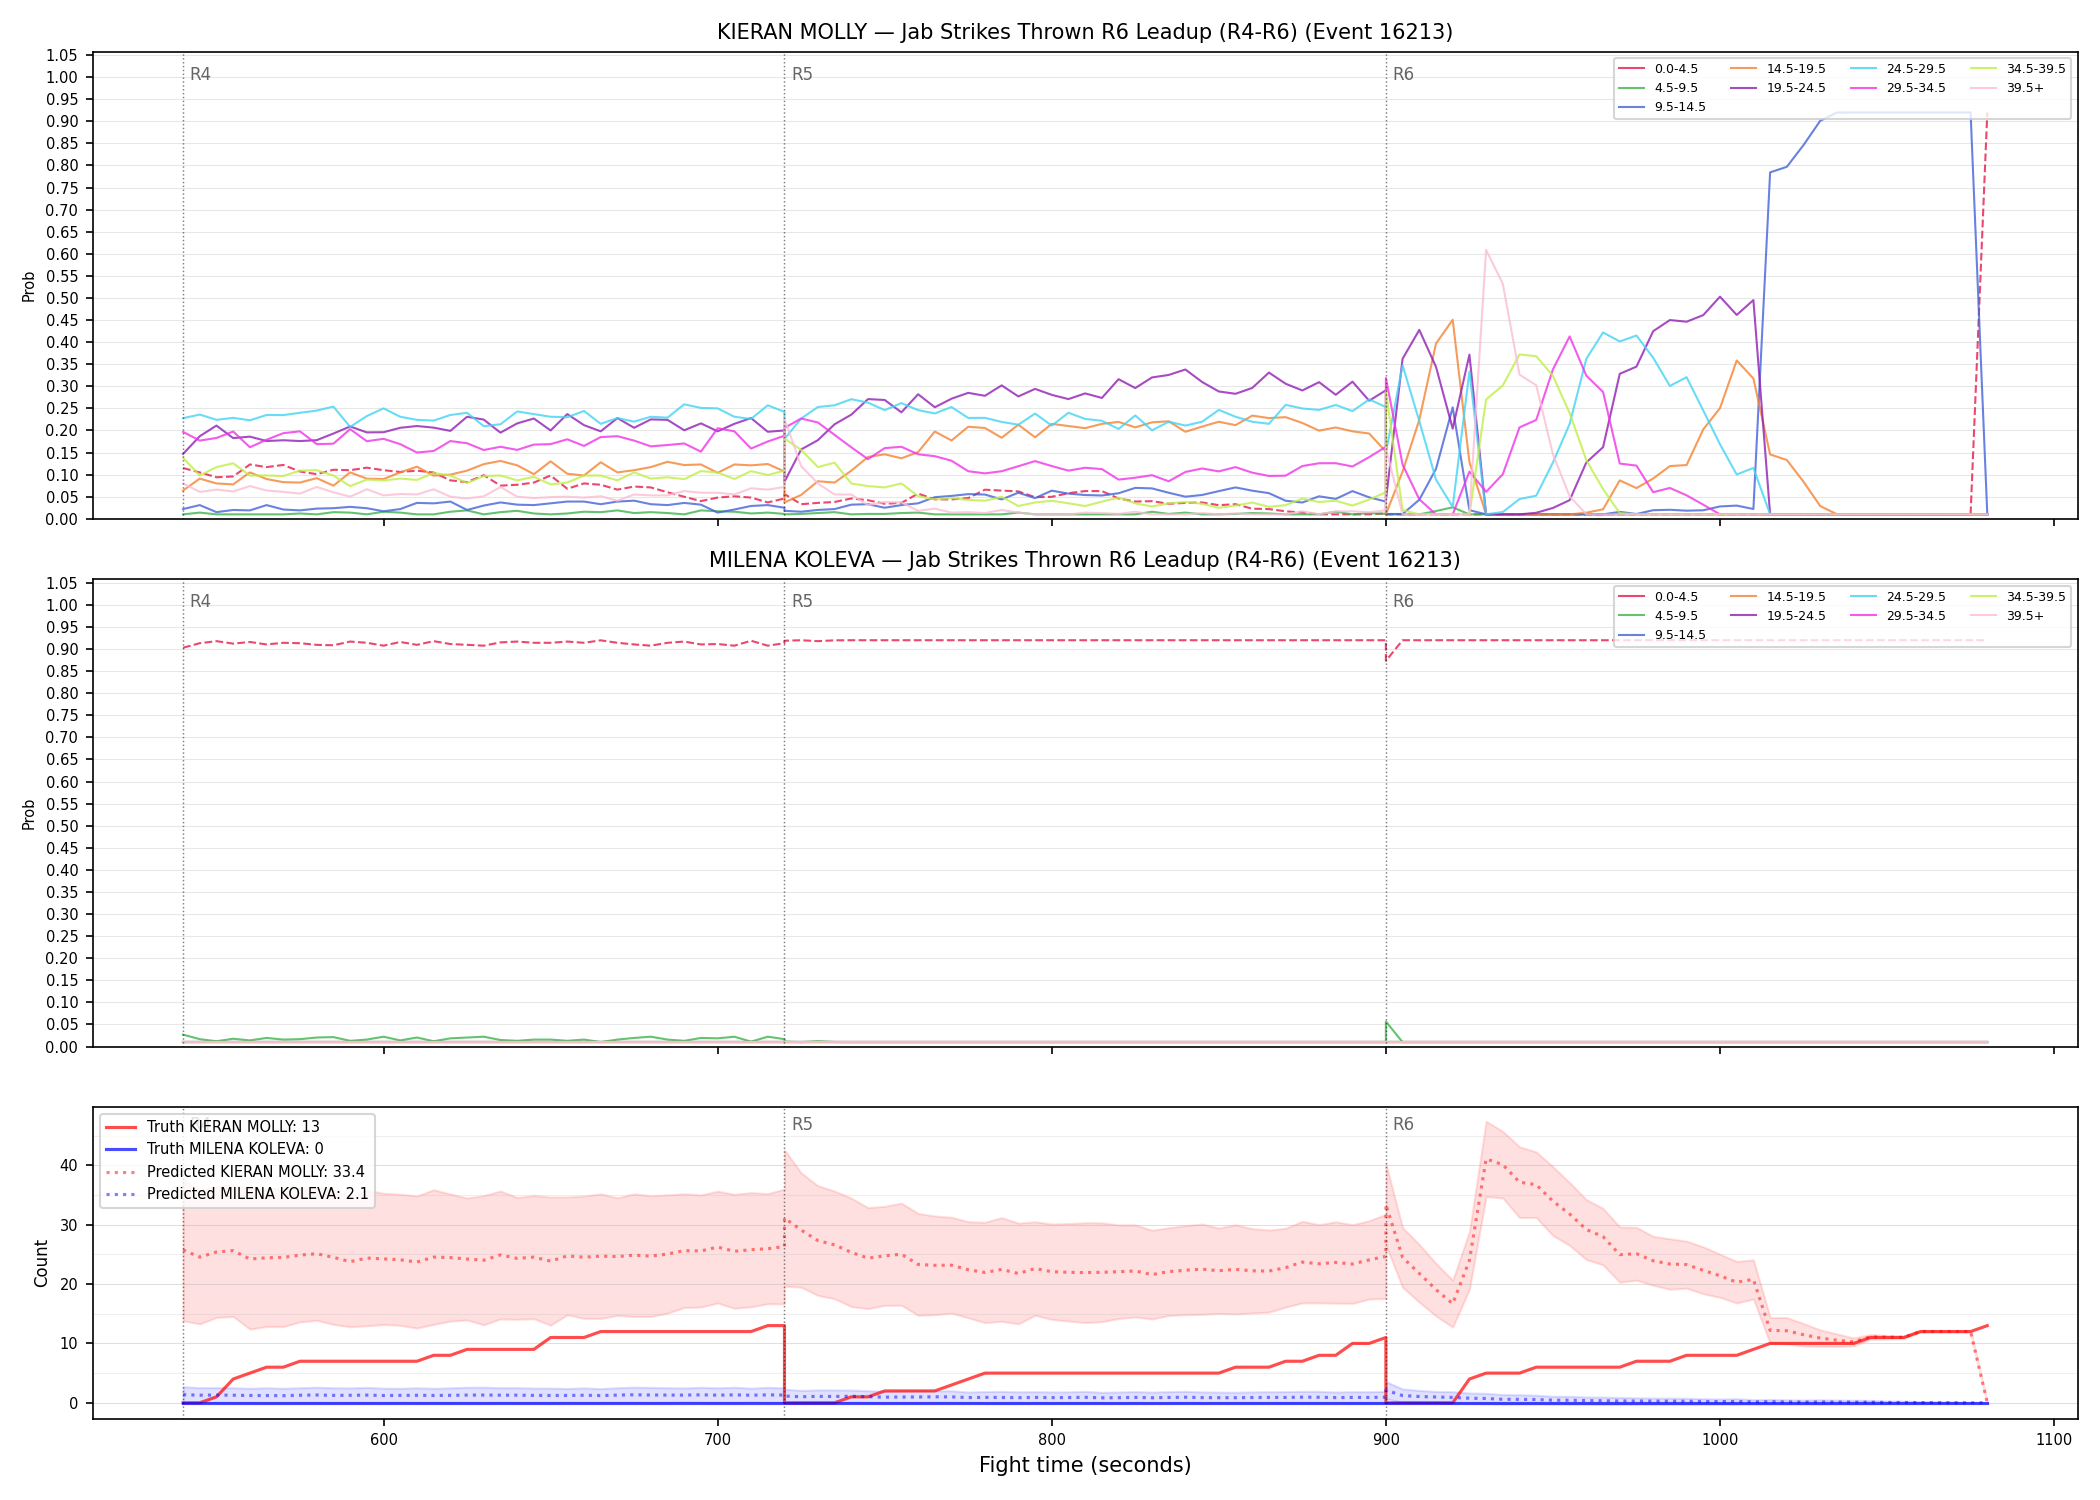2100x1500 pixels.
Task: Click the 'Fight time (seconds)' axis label
Action: [1085, 1465]
